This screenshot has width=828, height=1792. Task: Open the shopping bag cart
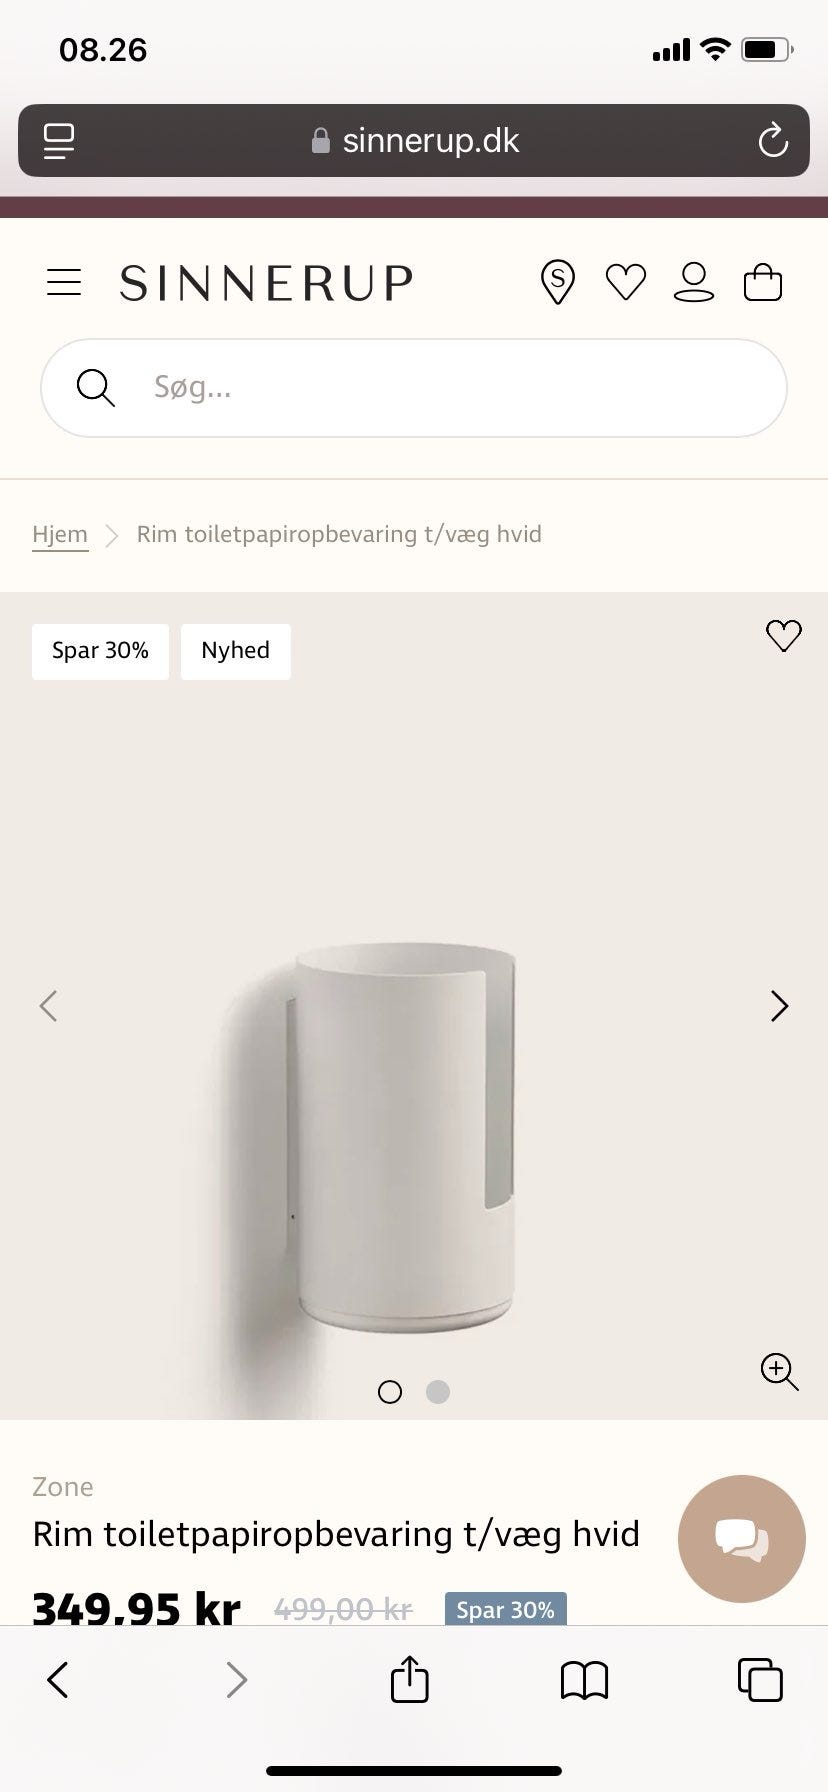pos(763,282)
